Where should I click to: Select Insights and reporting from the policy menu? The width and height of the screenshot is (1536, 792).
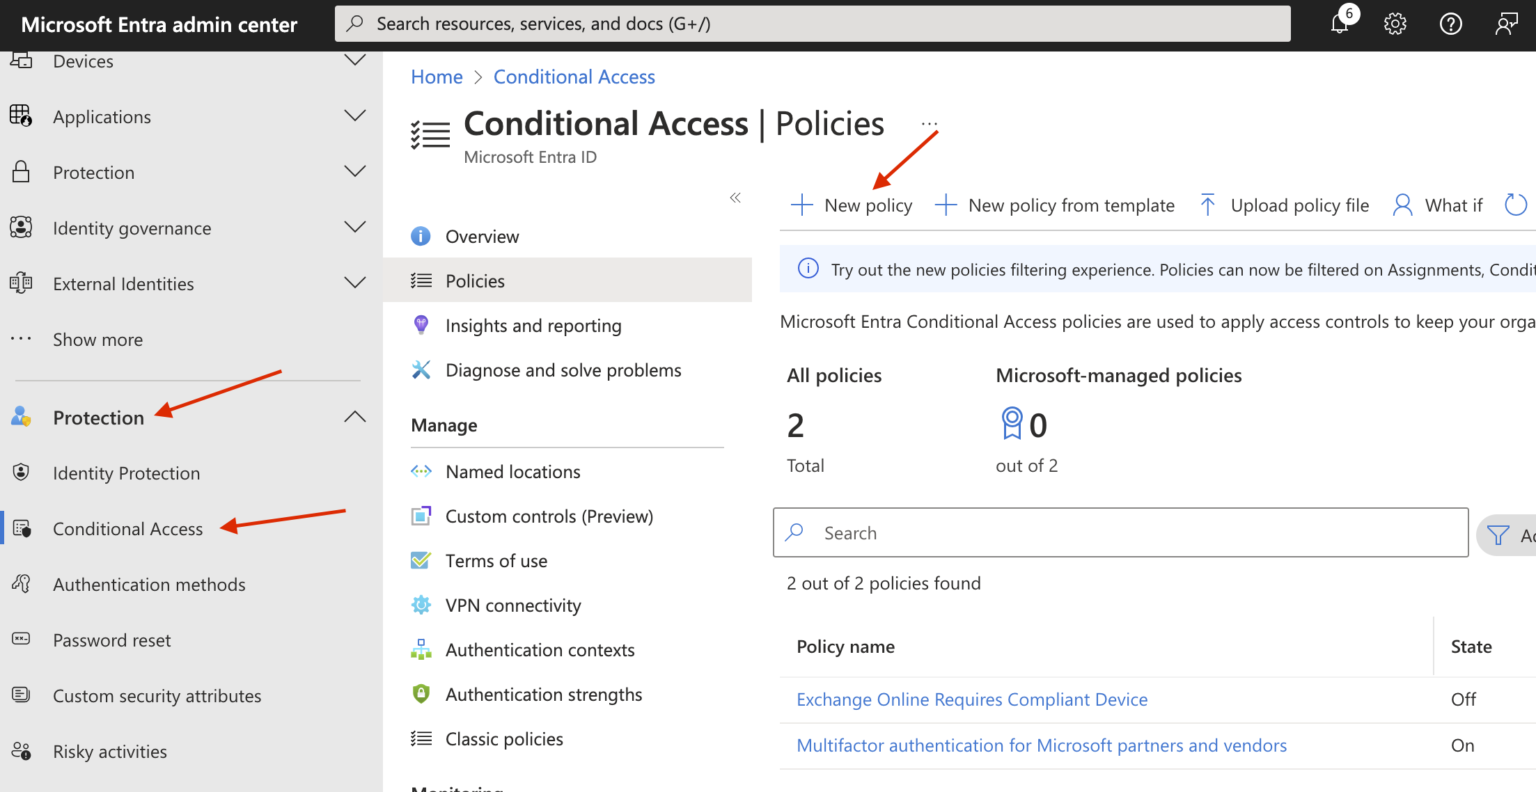pos(533,325)
